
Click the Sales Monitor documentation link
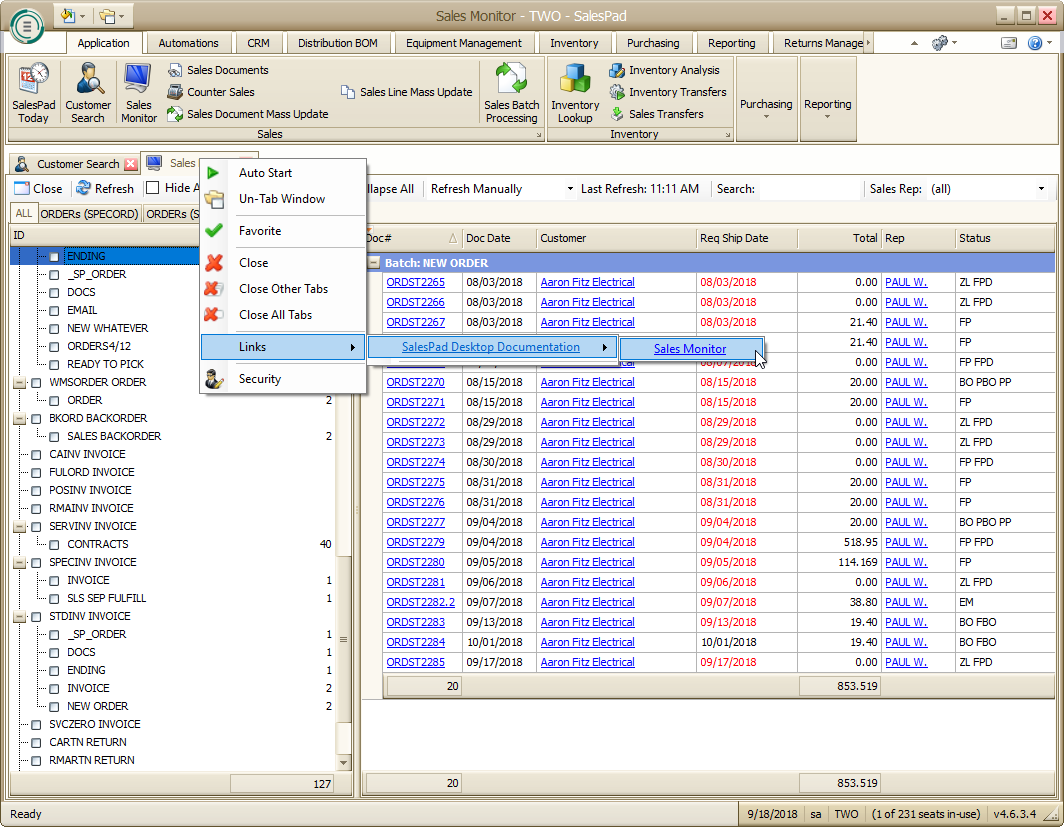(690, 349)
